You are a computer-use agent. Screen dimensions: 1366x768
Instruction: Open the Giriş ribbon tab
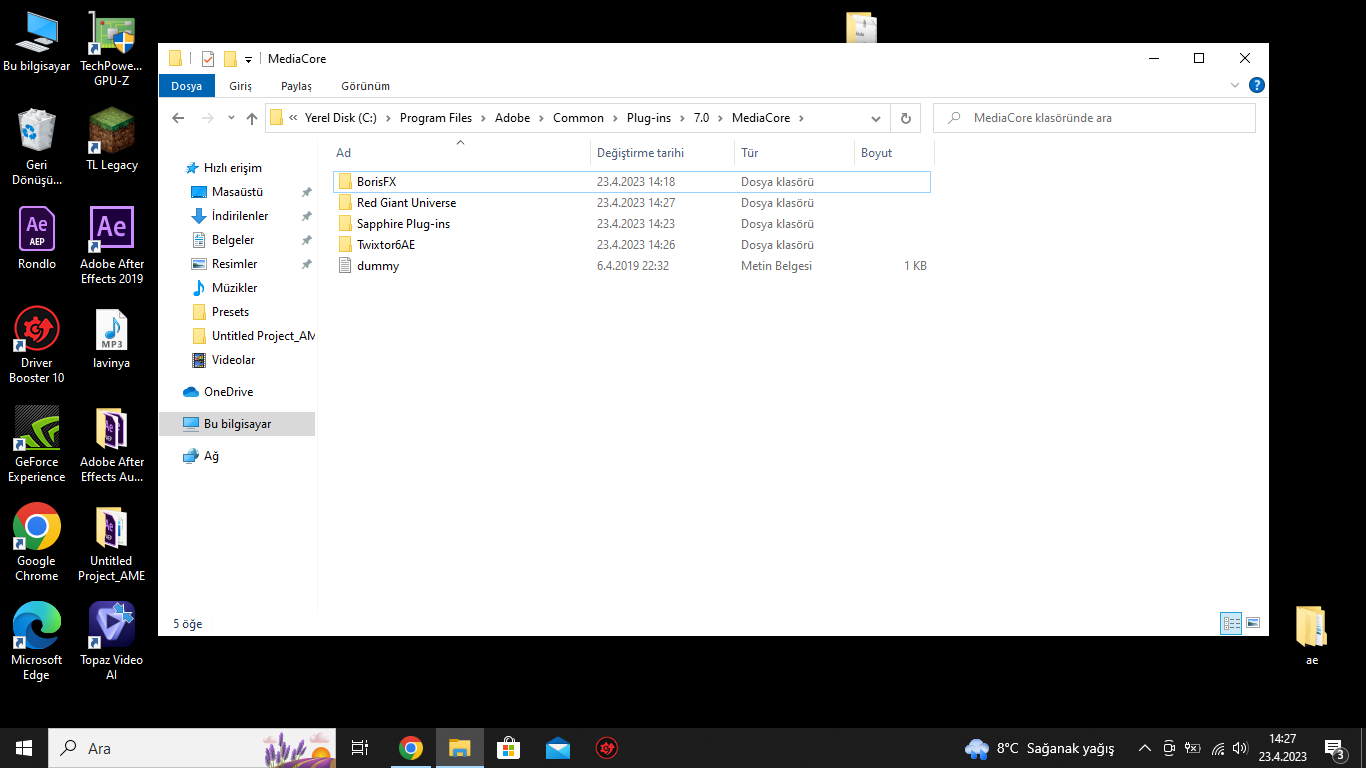(x=241, y=86)
